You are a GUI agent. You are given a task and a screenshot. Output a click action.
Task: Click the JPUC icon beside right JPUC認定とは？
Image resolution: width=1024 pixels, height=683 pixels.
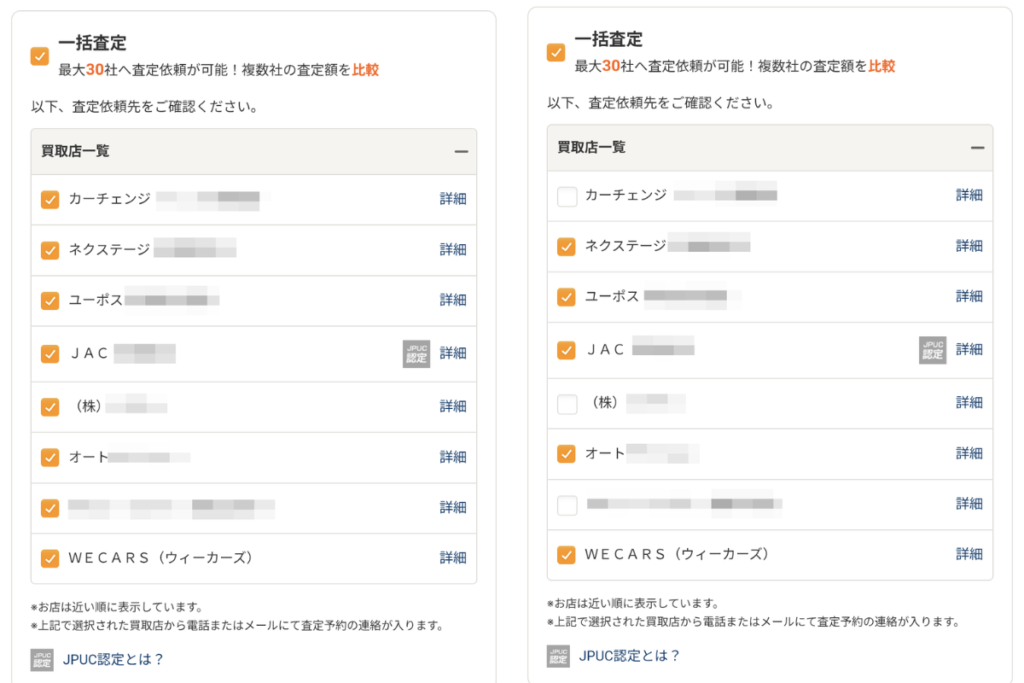coord(558,656)
